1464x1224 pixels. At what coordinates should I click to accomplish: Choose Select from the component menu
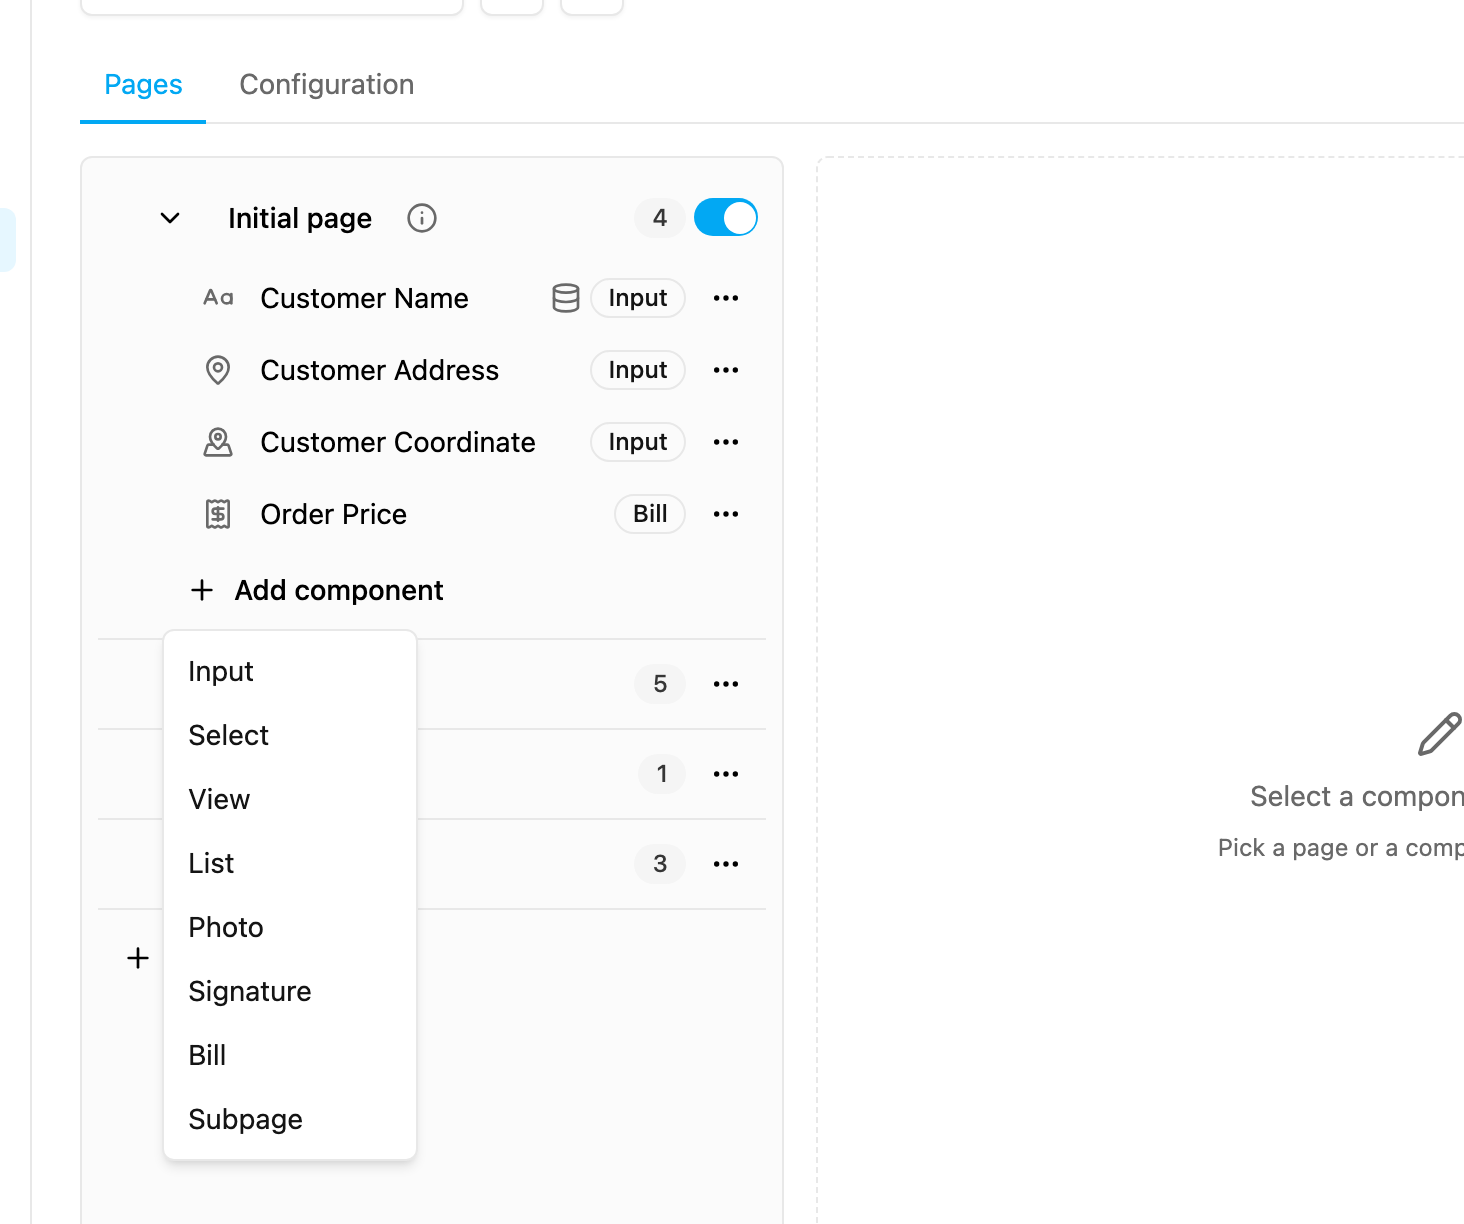click(290, 735)
